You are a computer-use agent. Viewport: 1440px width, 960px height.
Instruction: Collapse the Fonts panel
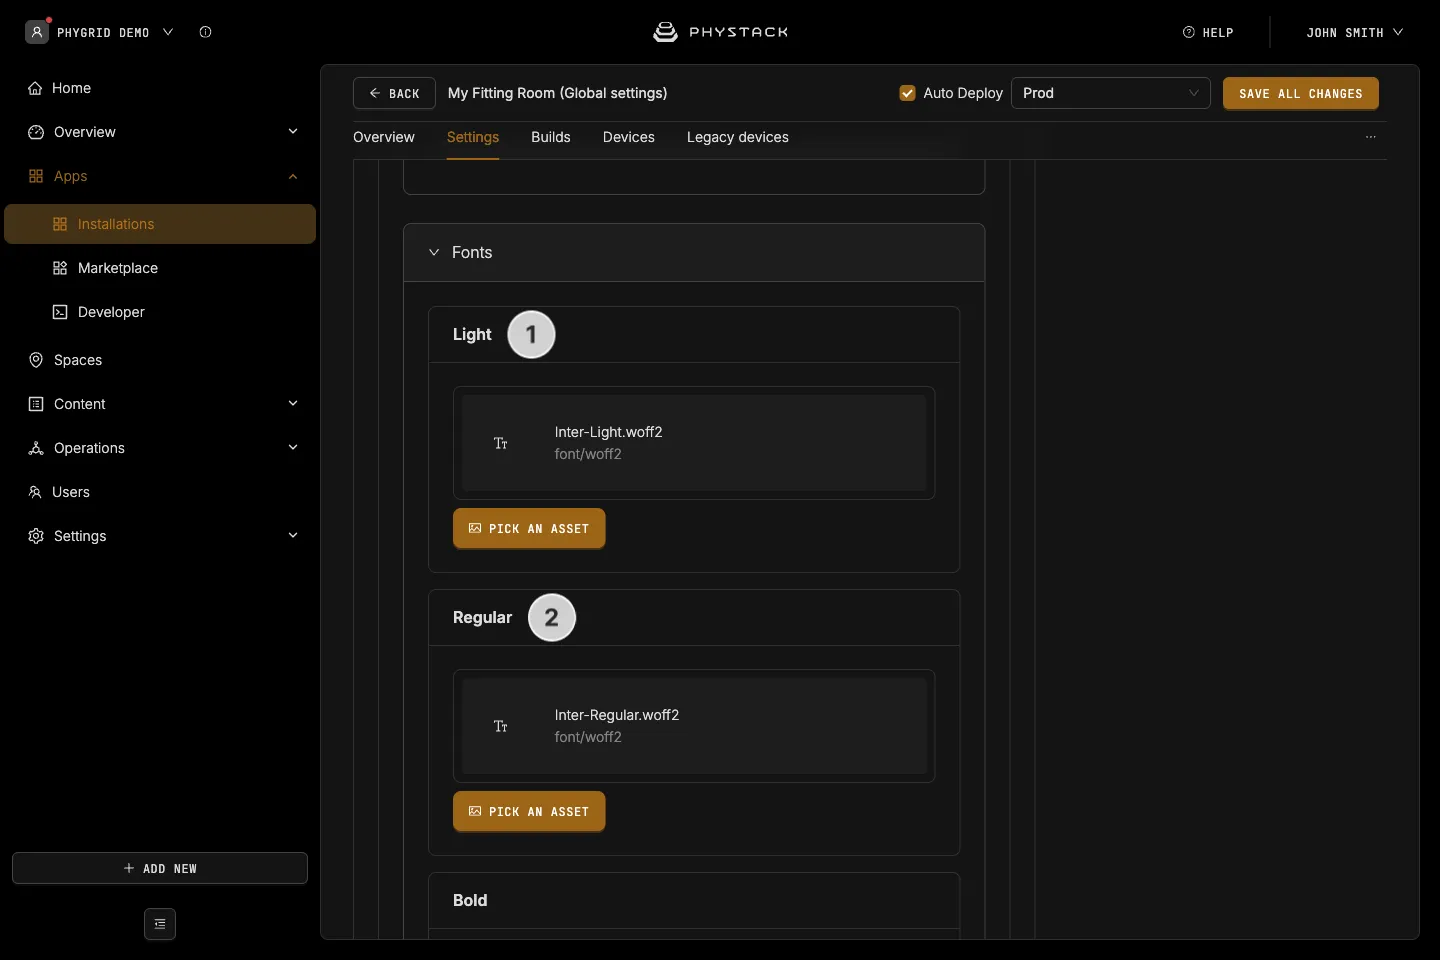434,252
